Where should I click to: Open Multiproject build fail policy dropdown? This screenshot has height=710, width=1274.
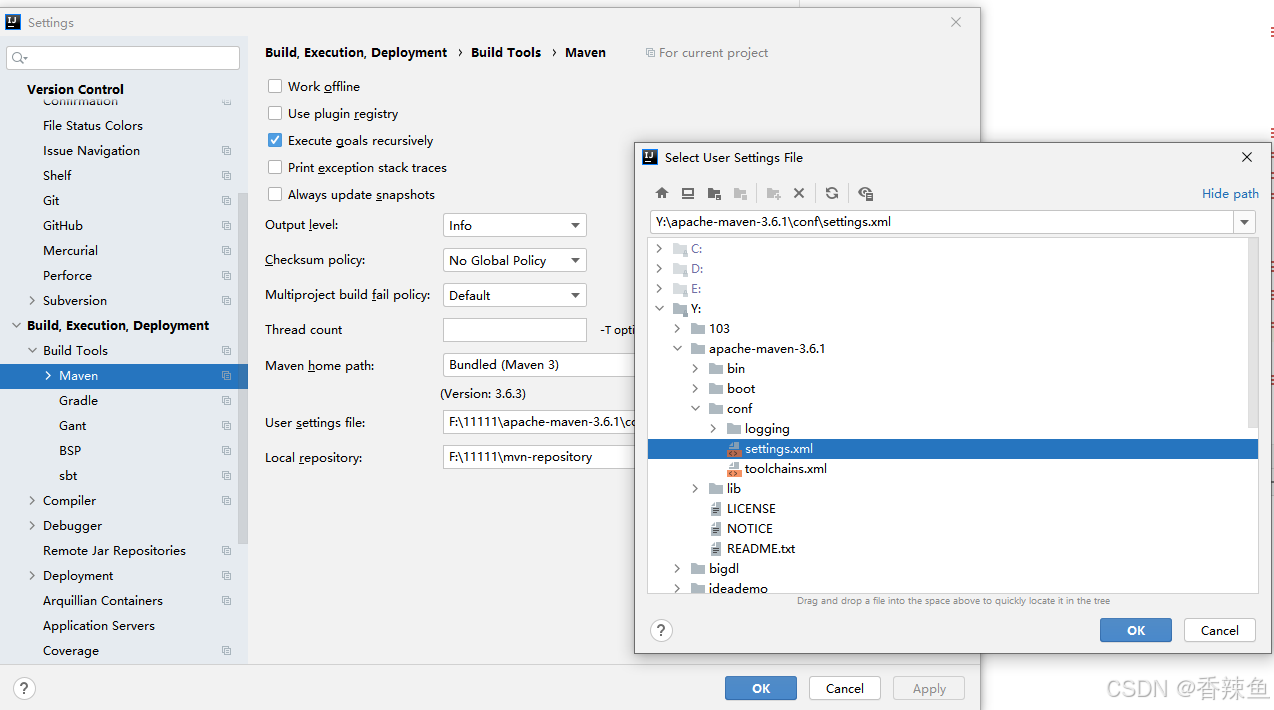[515, 296]
